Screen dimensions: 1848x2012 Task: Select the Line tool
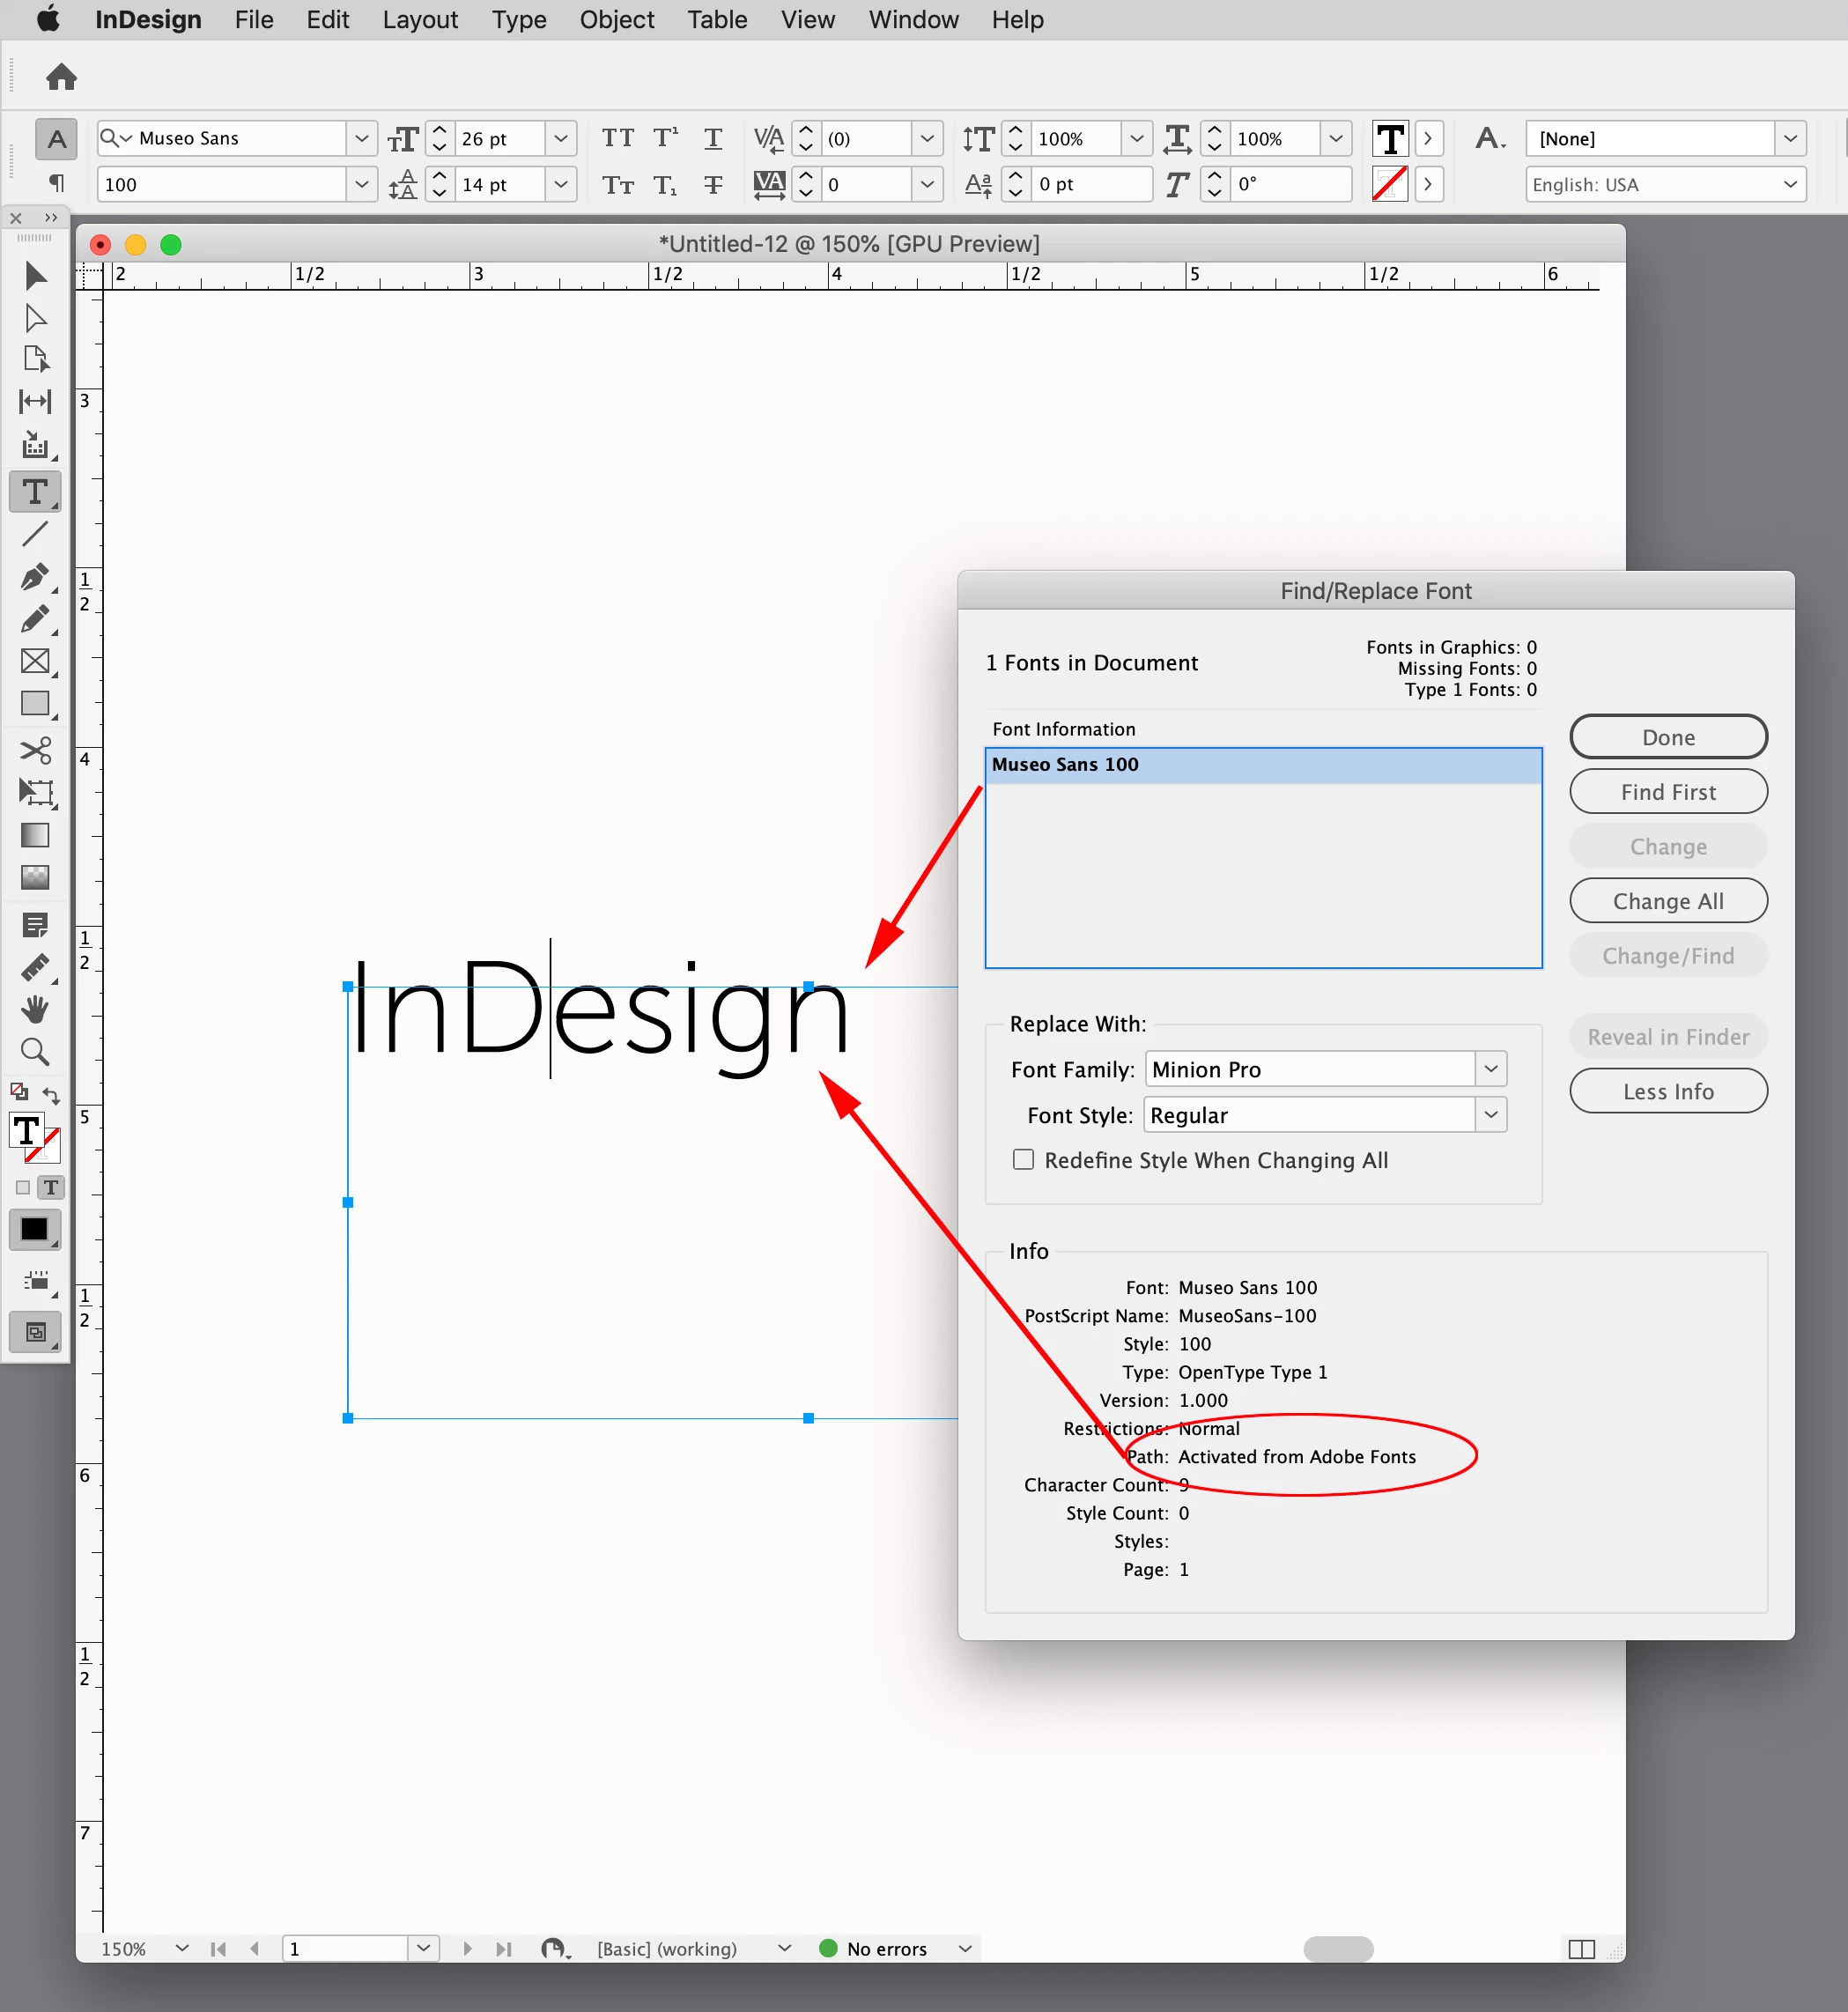pyautogui.click(x=34, y=534)
